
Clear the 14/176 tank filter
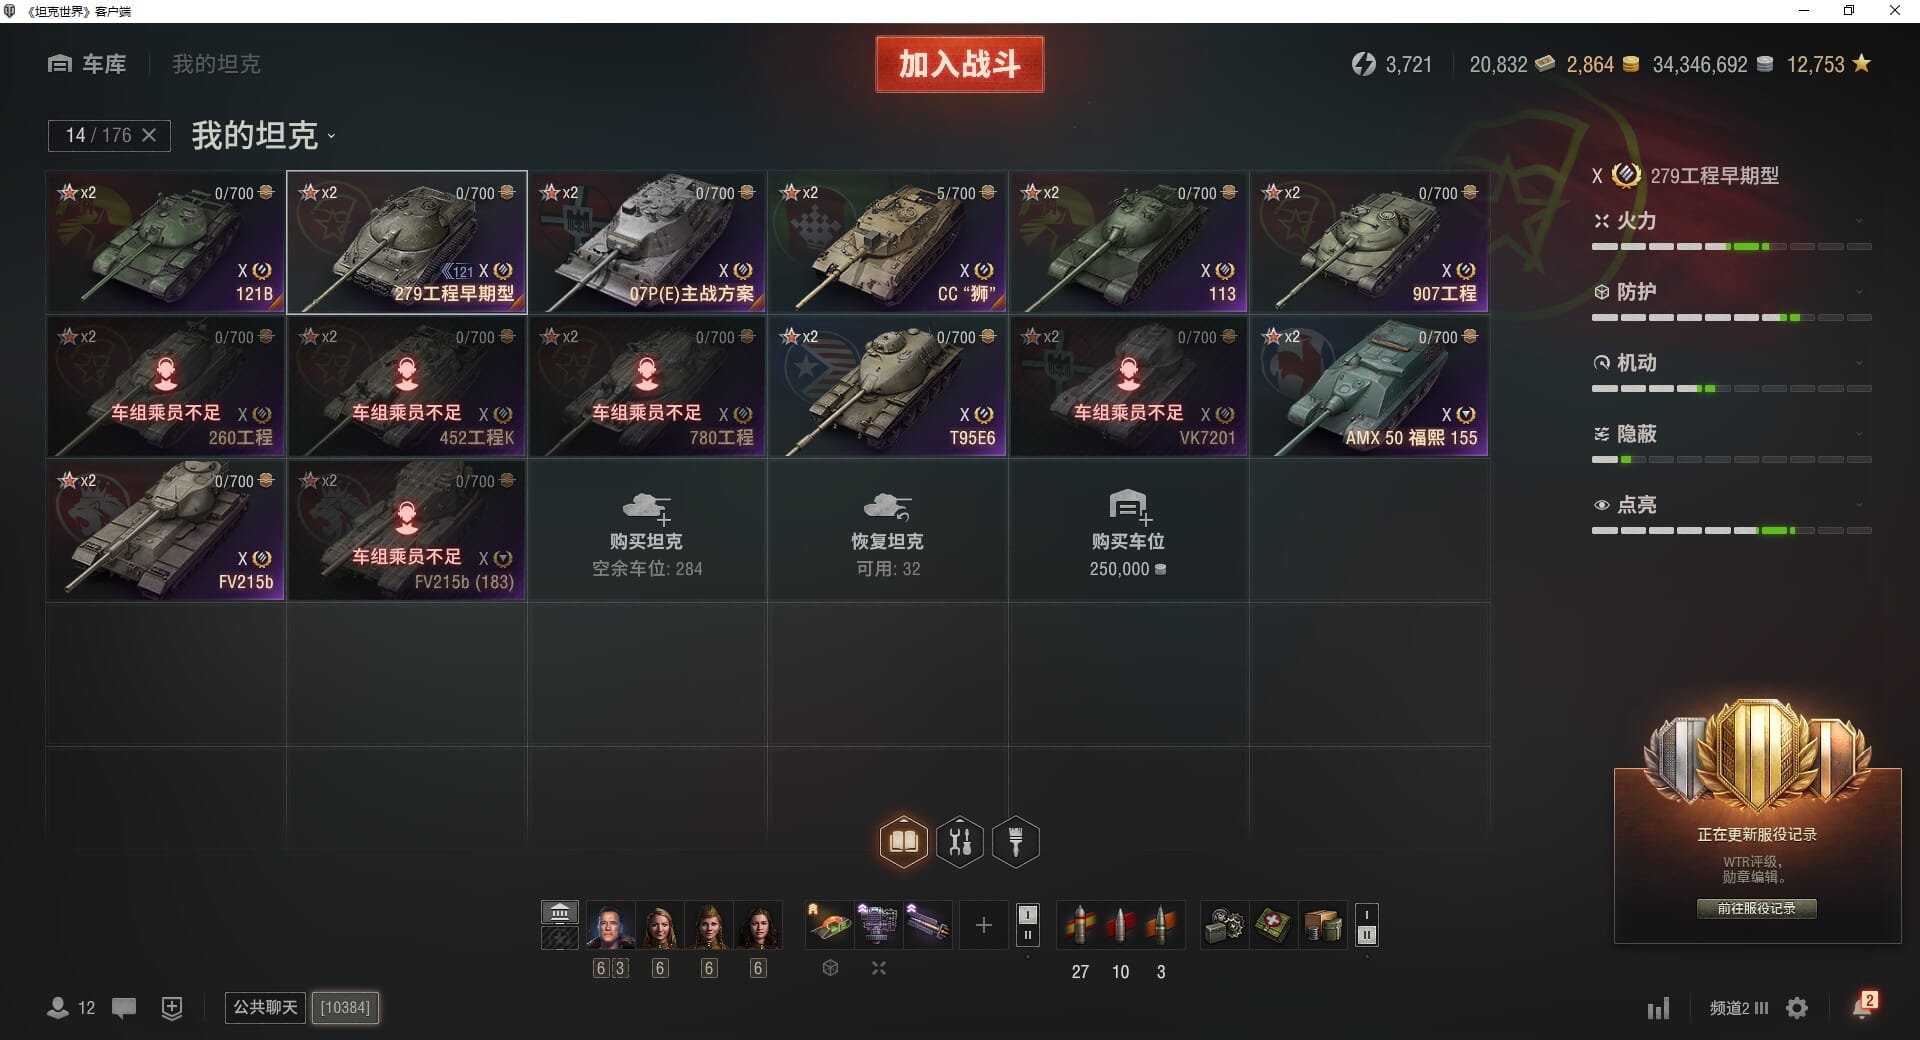coord(149,135)
